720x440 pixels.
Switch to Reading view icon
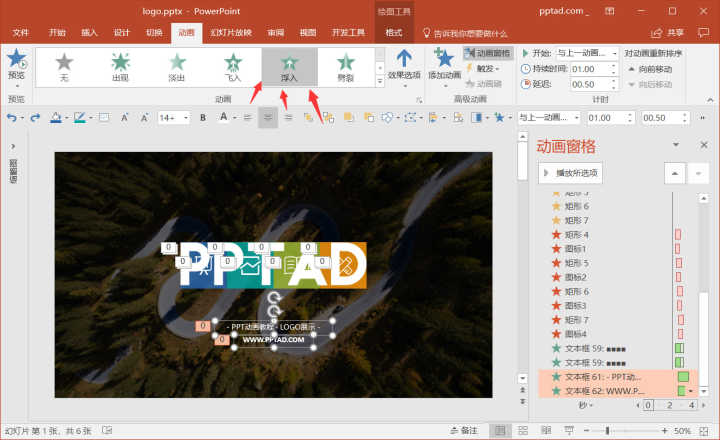click(546, 431)
